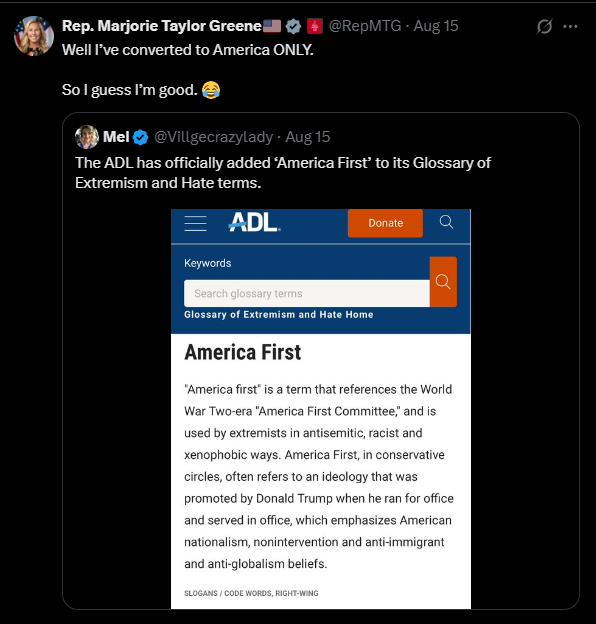The width and height of the screenshot is (596, 624).
Task: Open Mel's profile avatar in quoted post
Action: pyautogui.click(x=87, y=137)
